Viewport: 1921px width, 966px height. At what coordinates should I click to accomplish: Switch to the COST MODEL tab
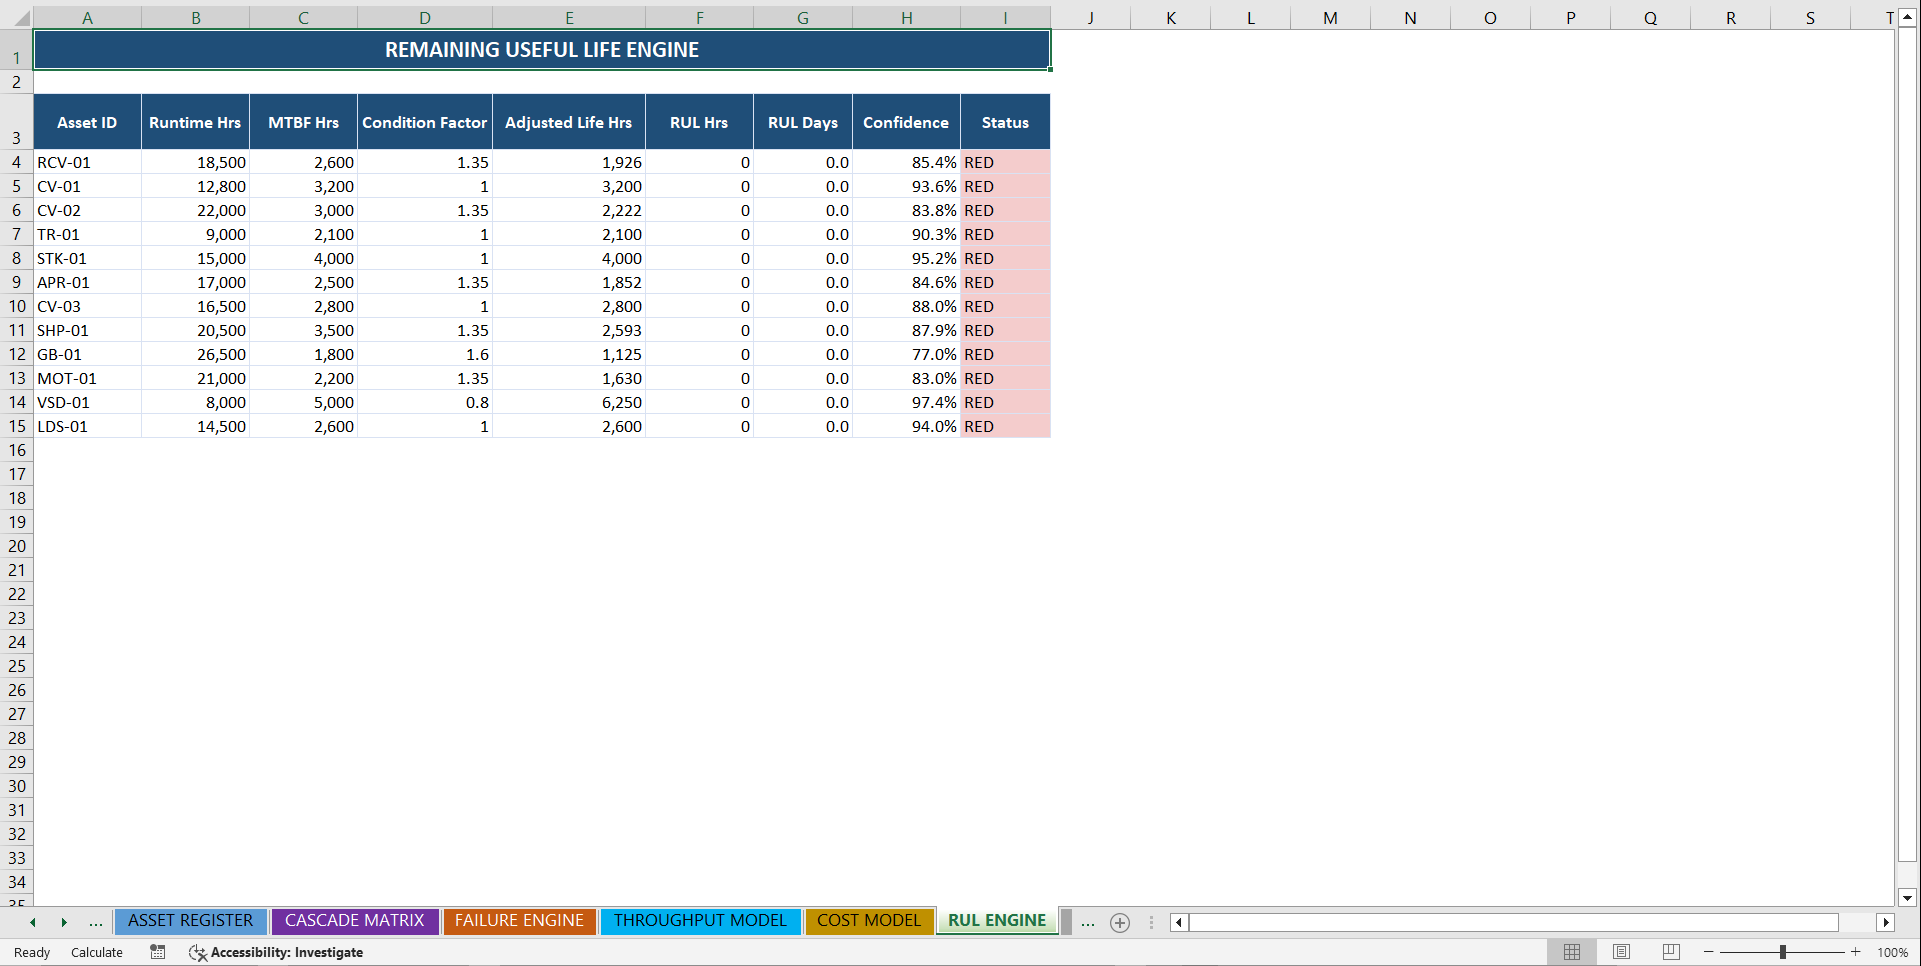(868, 921)
